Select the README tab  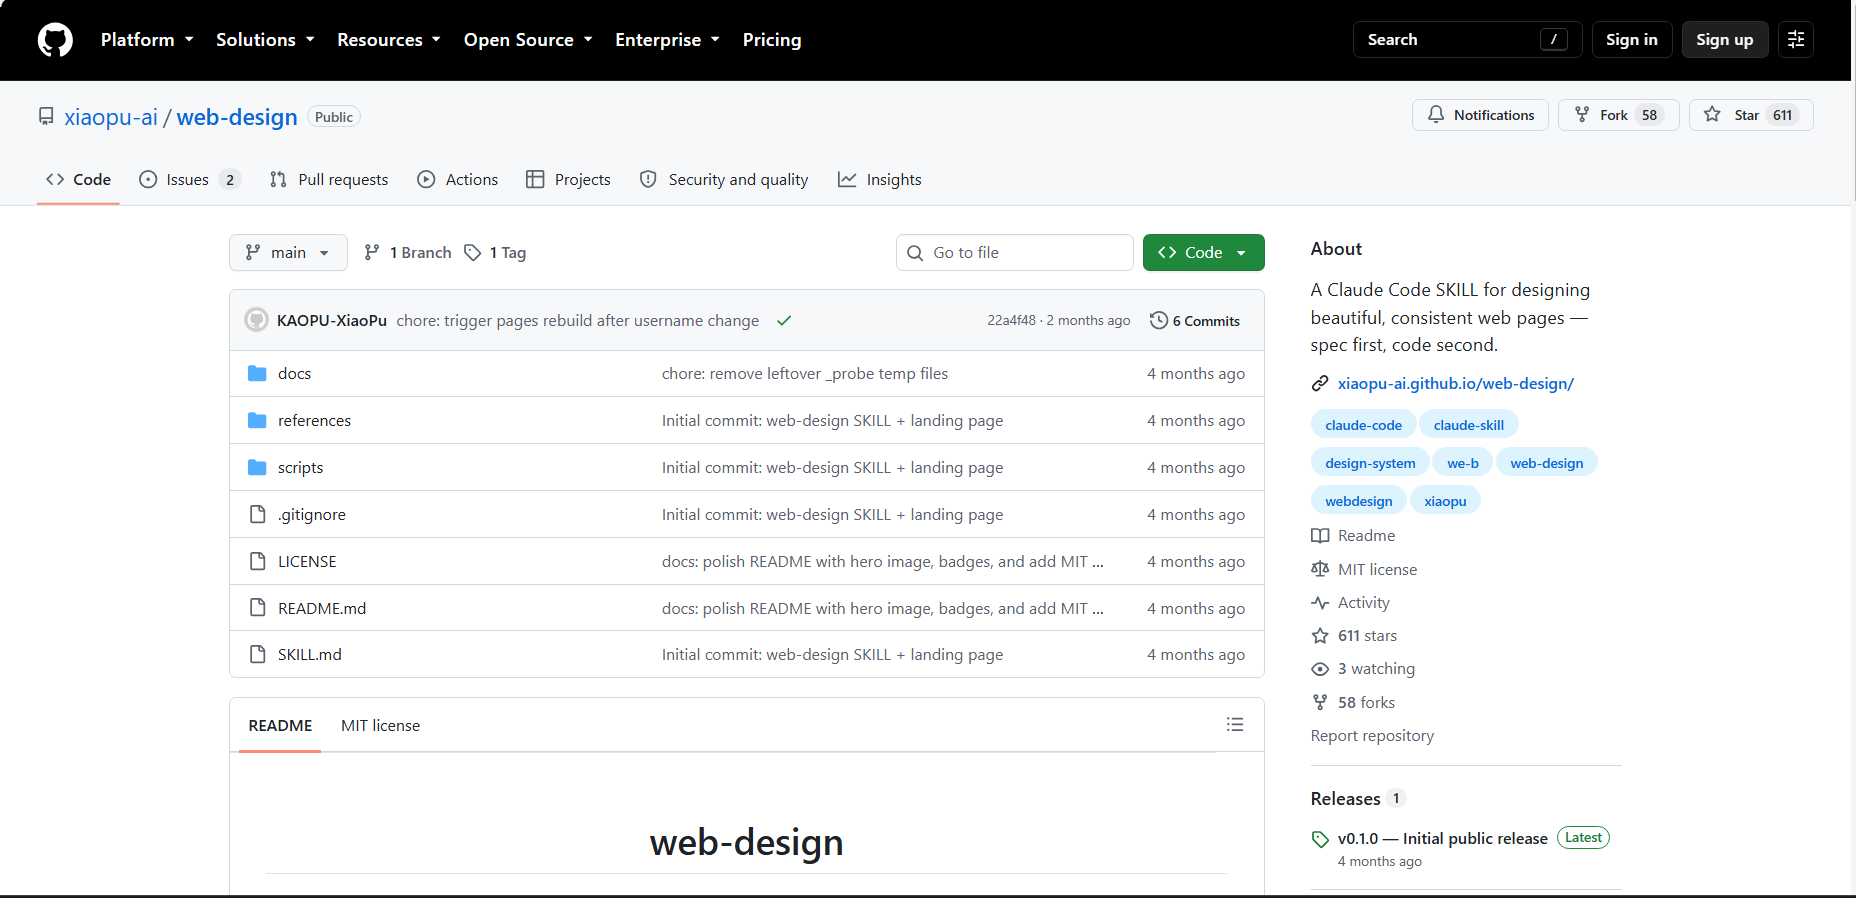coord(280,726)
